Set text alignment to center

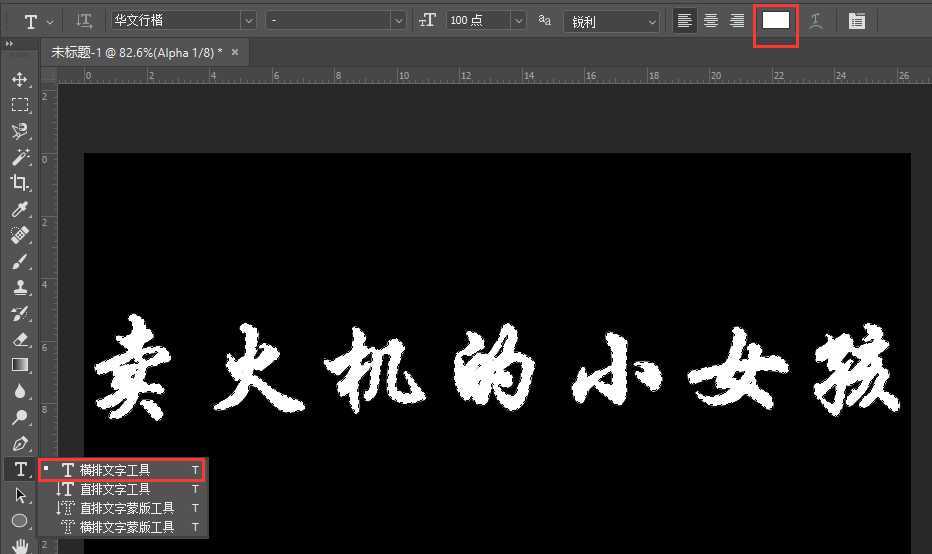[711, 21]
